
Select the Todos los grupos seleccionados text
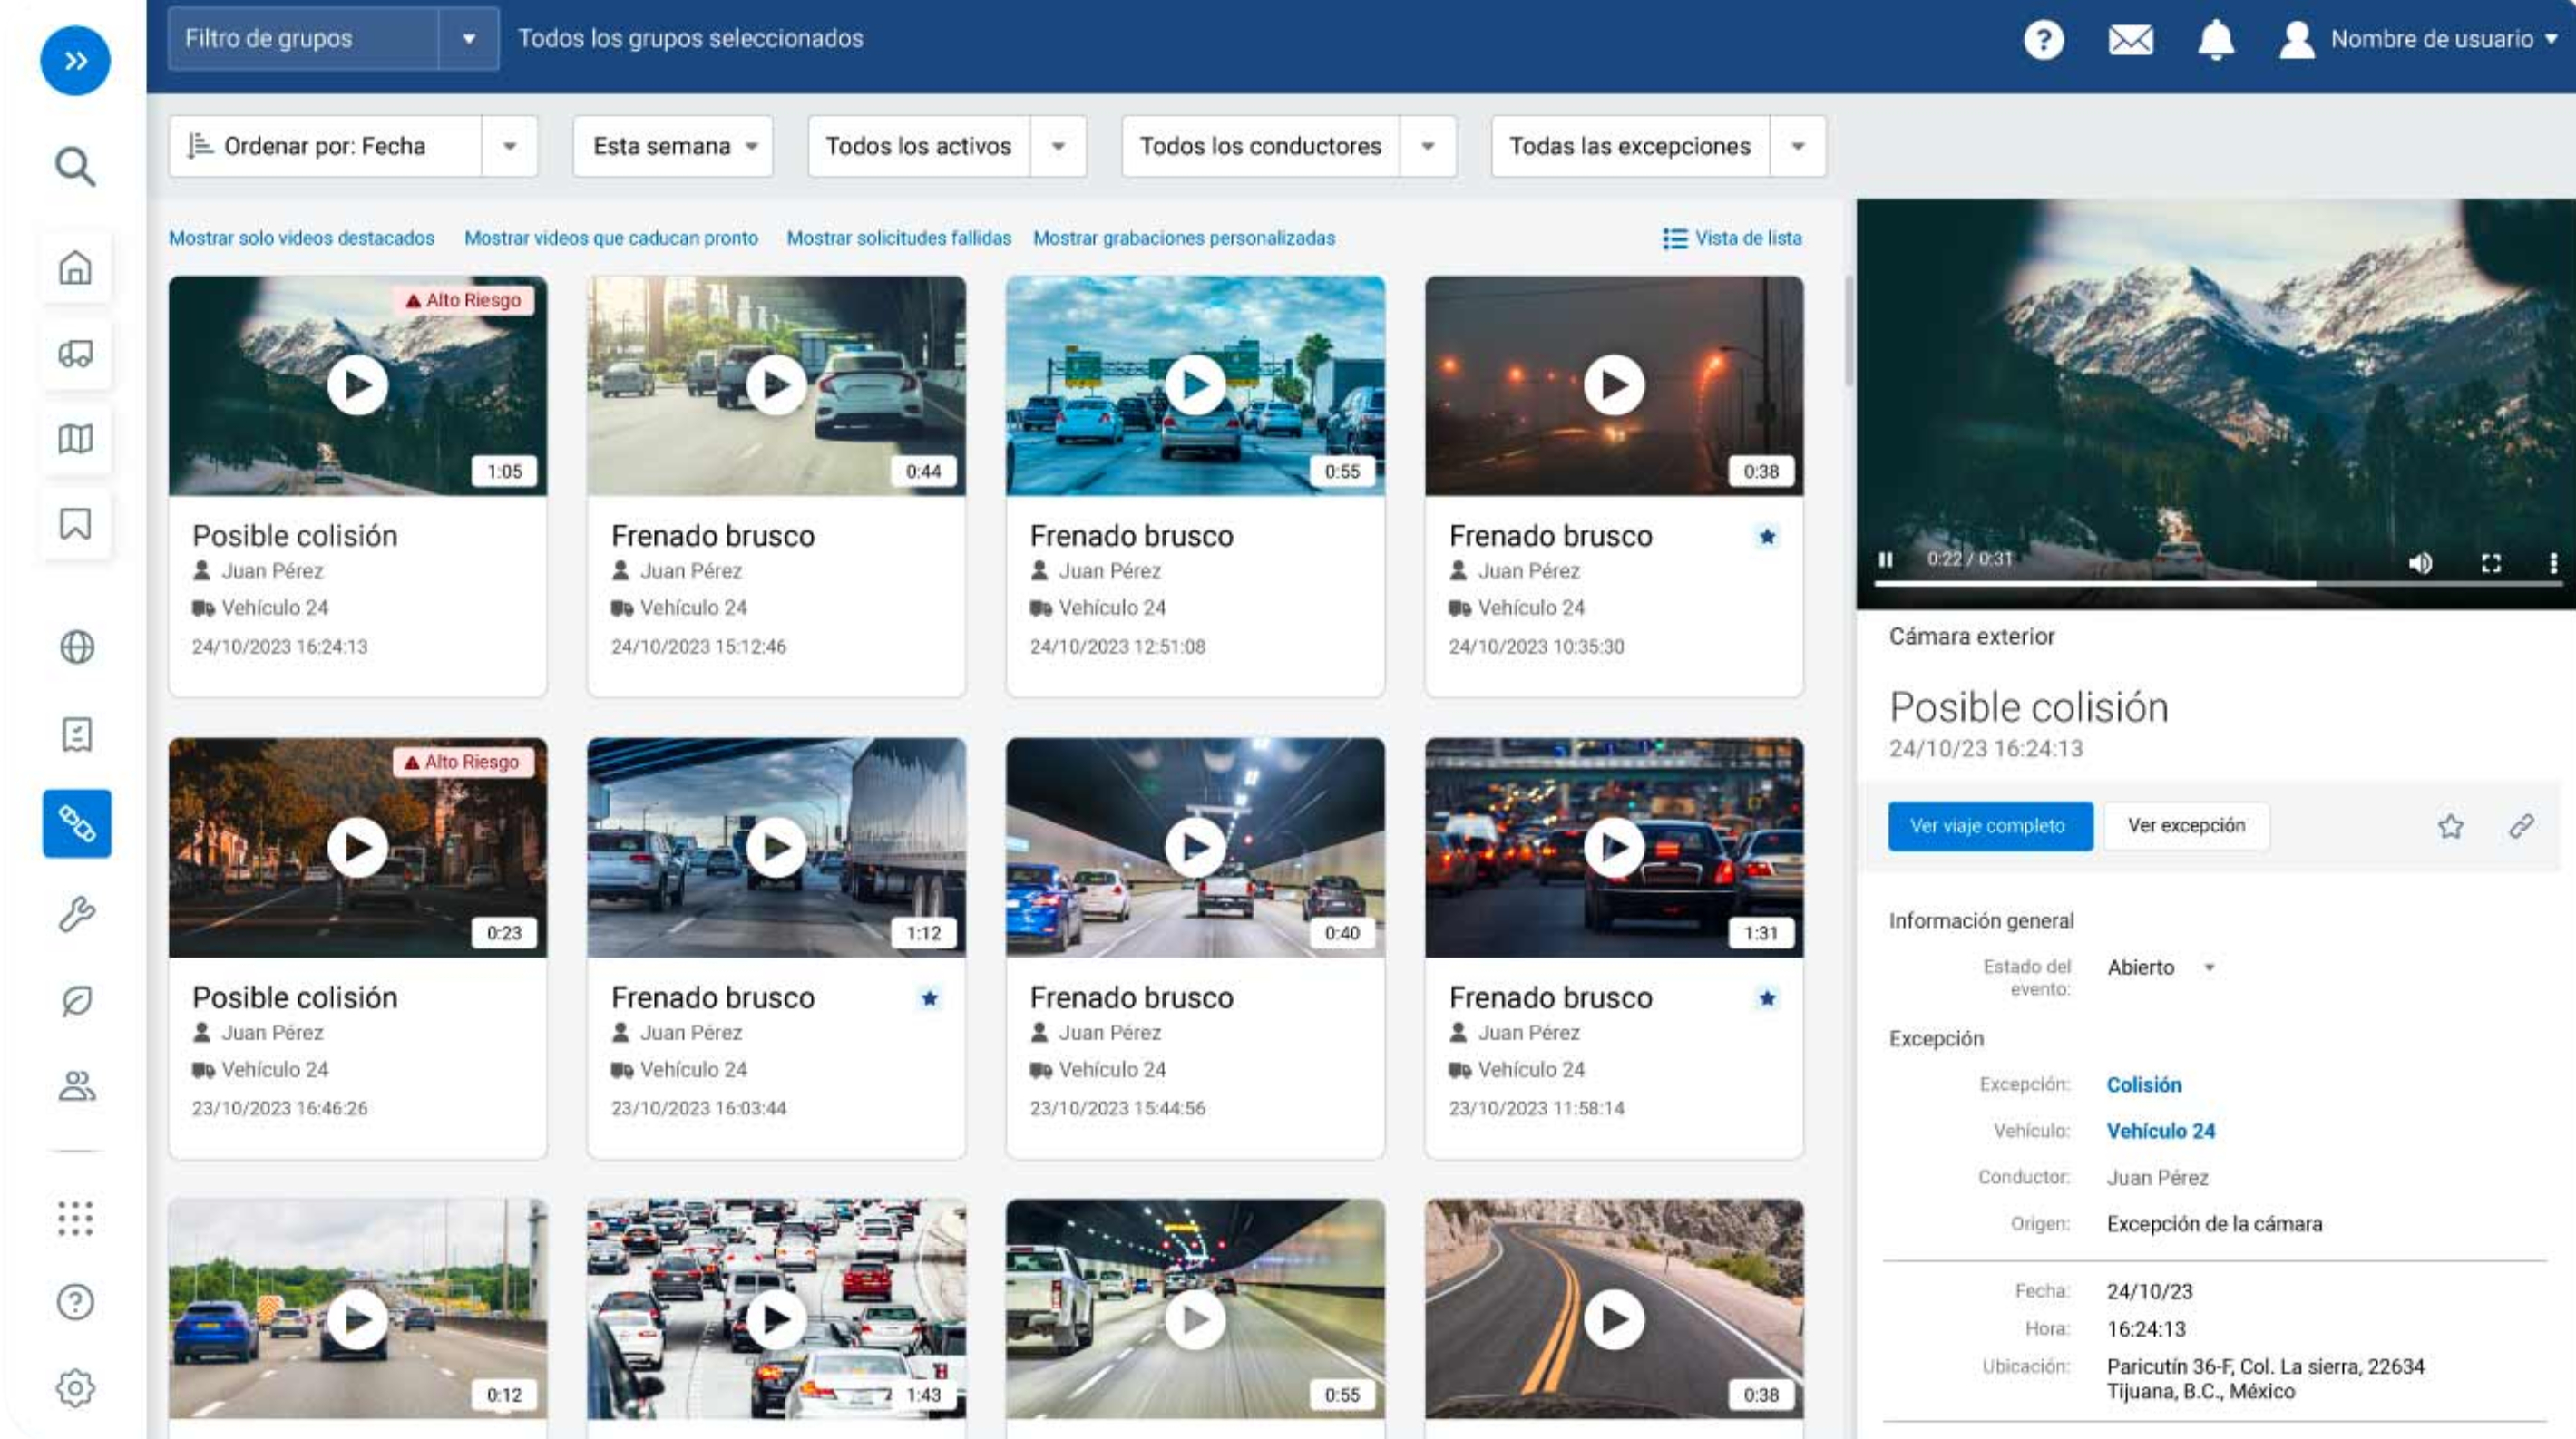tap(690, 39)
